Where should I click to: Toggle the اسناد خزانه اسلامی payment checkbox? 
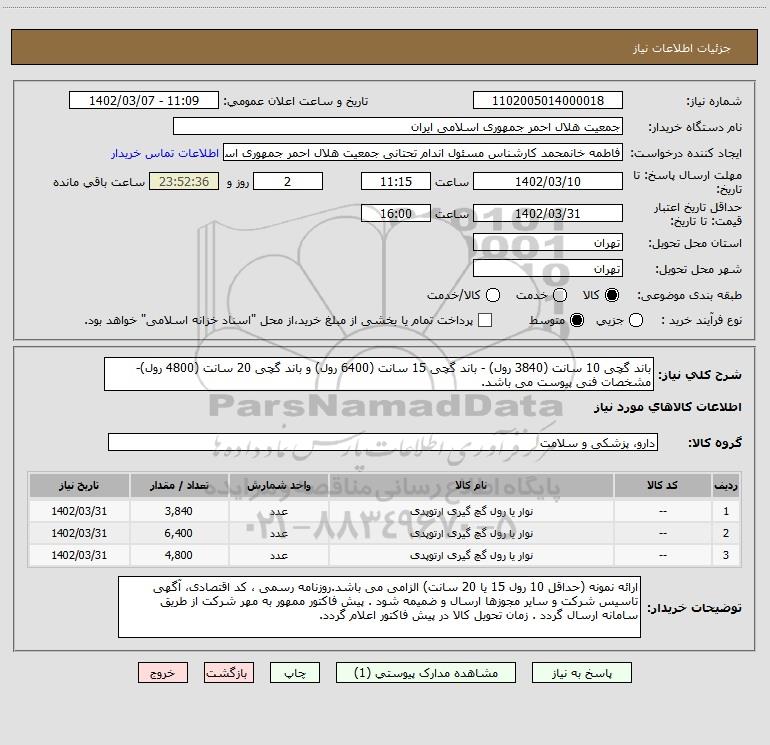pos(485,320)
